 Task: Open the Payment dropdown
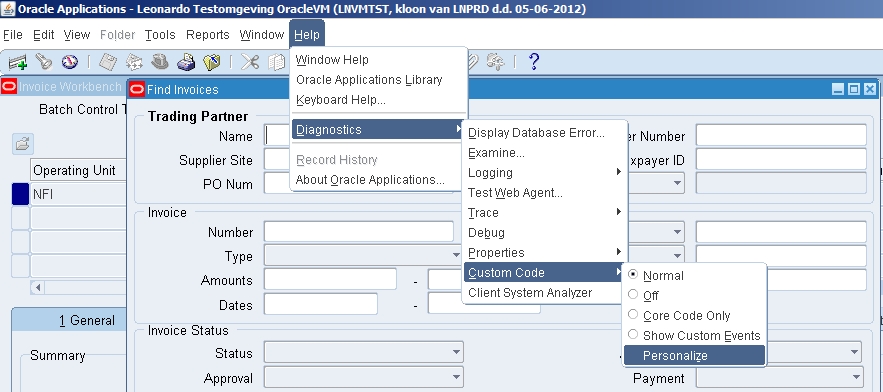click(780, 377)
